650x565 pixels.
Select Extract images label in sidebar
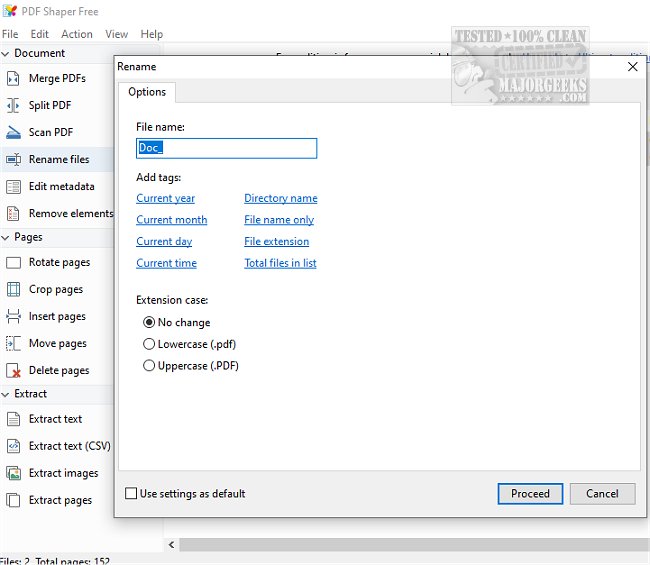click(x=63, y=473)
